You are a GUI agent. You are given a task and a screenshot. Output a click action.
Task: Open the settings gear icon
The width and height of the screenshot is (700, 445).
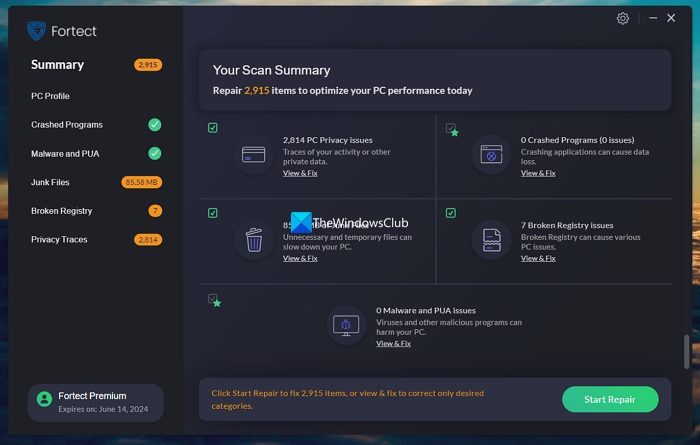pos(623,18)
